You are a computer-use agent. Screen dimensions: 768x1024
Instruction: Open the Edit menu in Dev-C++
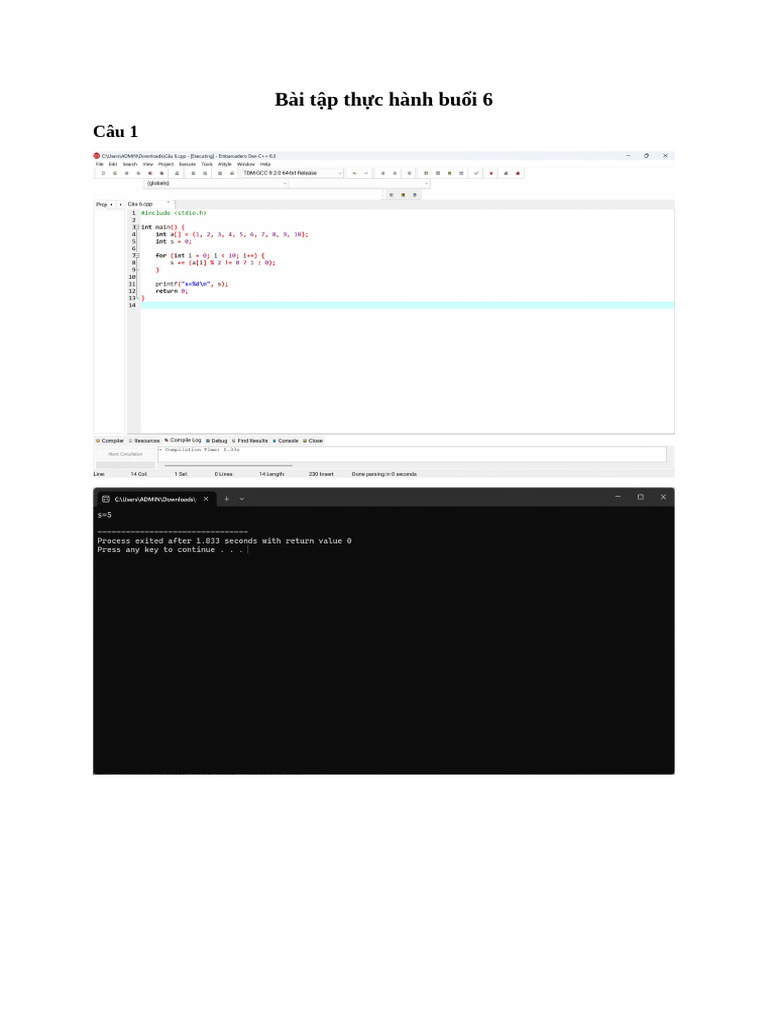click(x=113, y=164)
